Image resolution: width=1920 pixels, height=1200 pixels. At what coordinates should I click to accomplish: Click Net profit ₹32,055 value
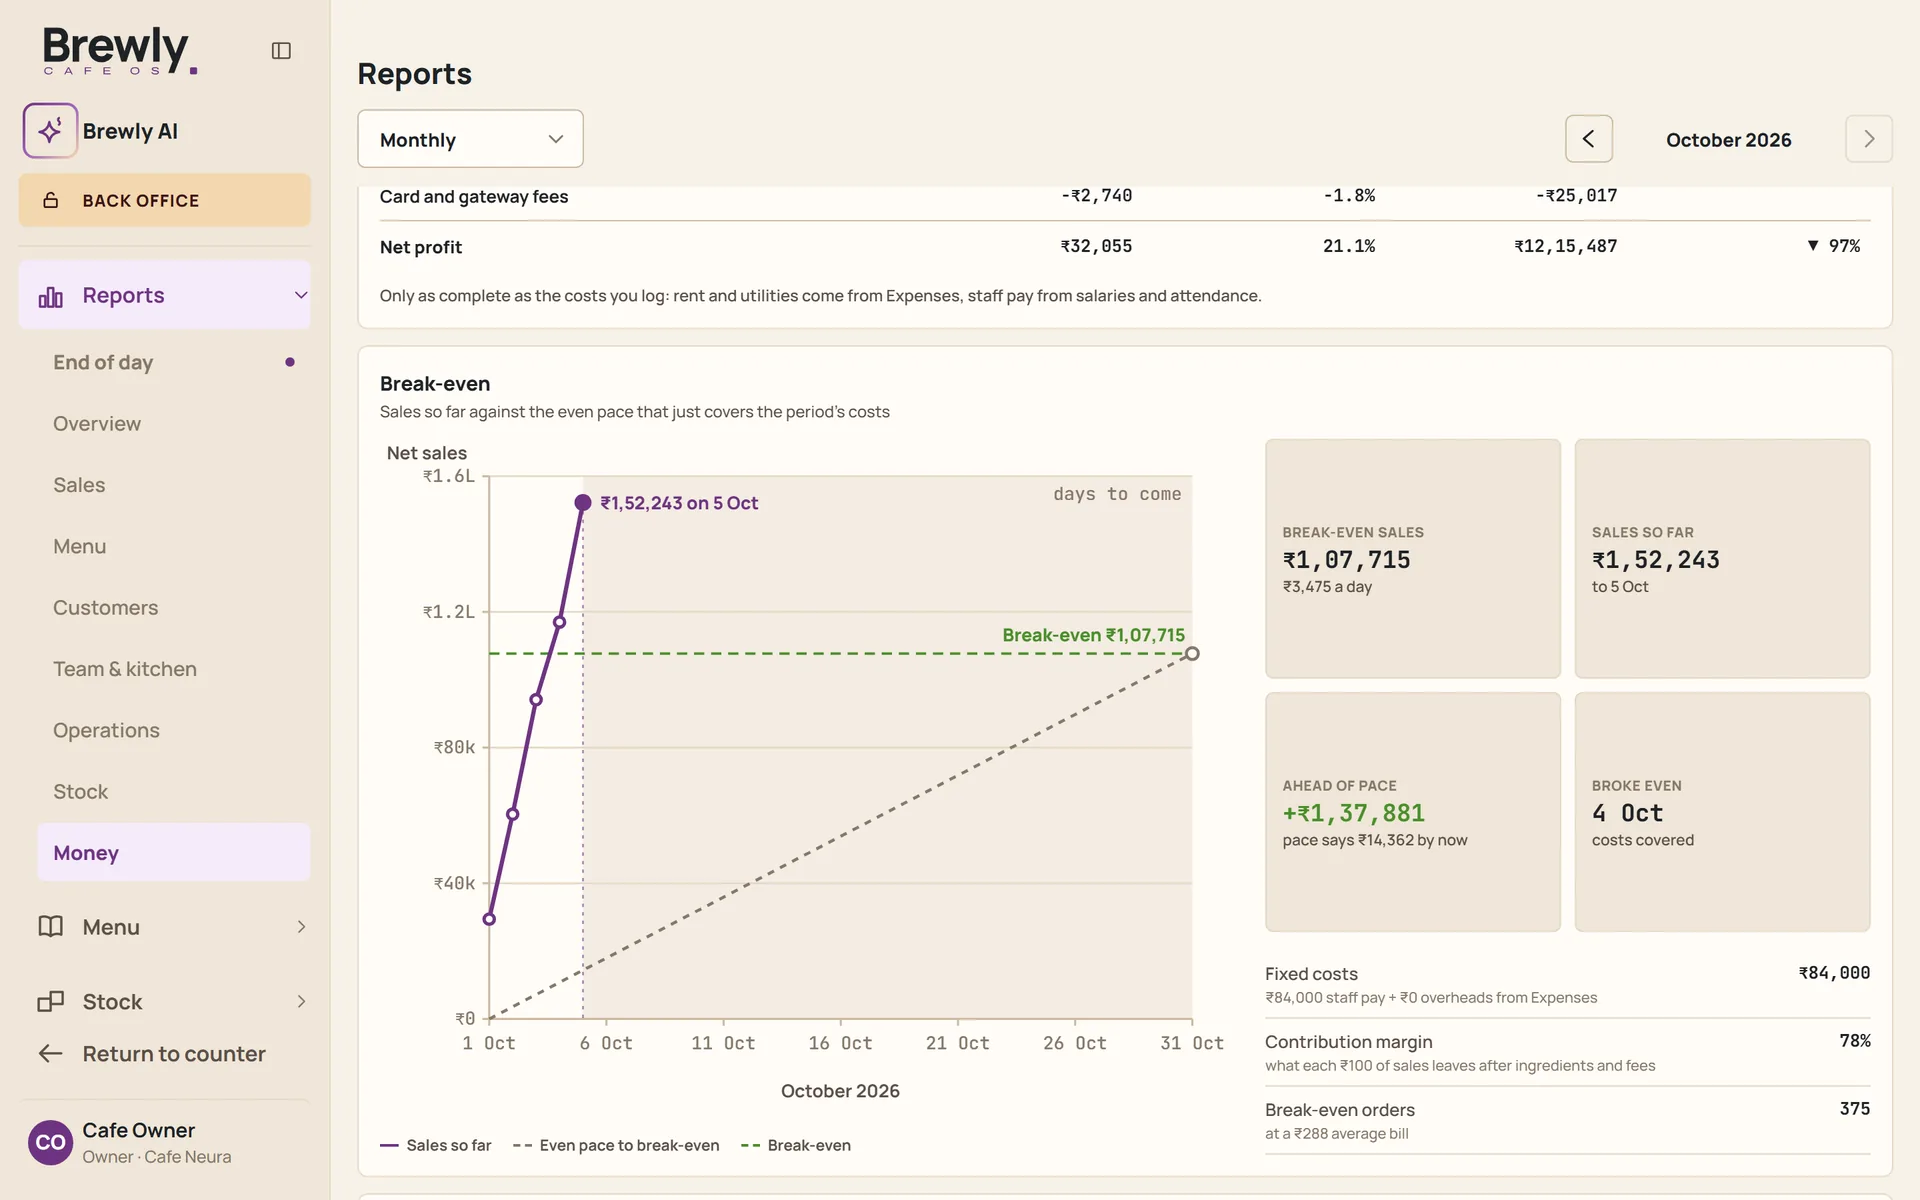pyautogui.click(x=1096, y=246)
